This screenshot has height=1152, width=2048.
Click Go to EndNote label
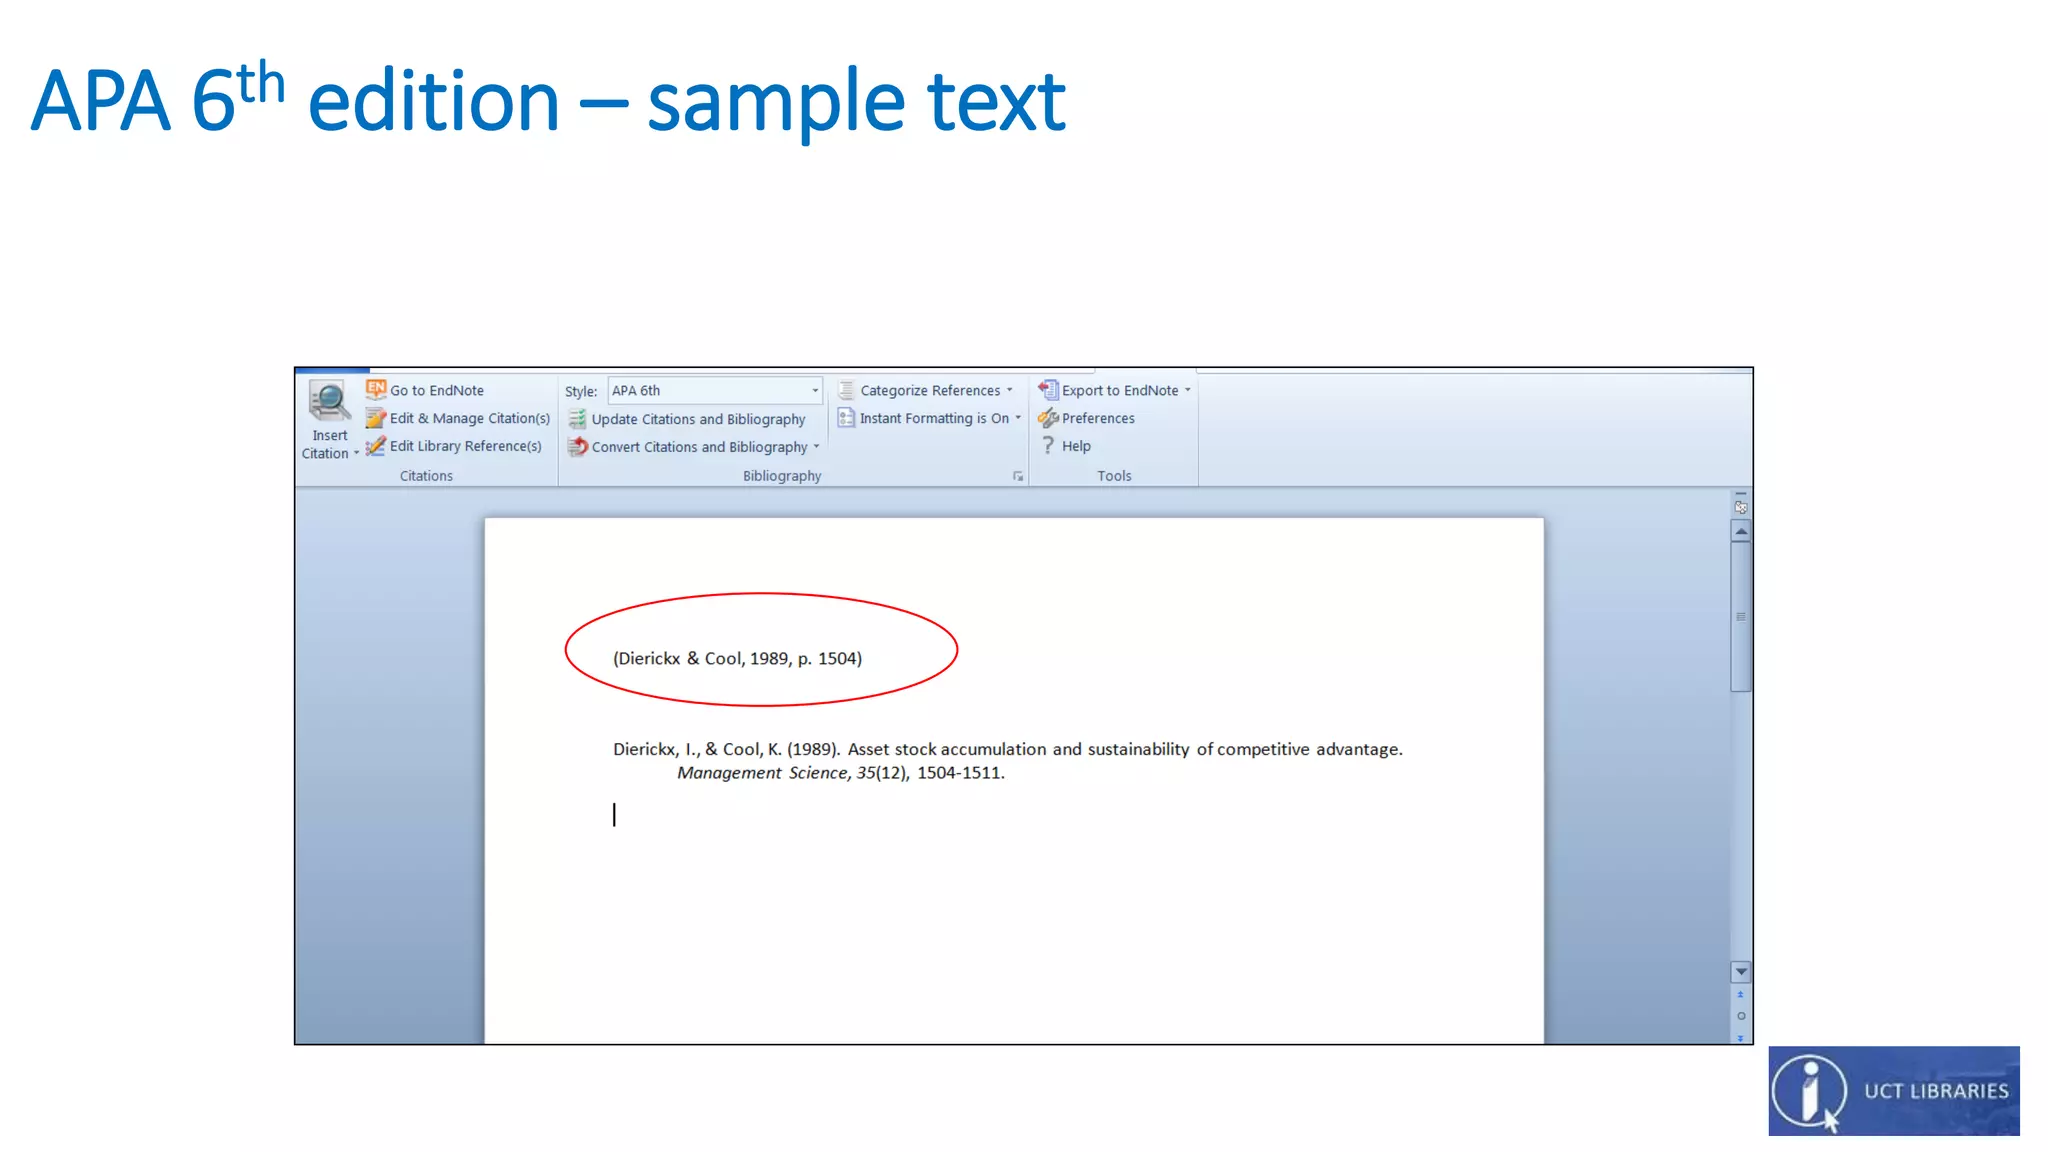click(x=437, y=391)
